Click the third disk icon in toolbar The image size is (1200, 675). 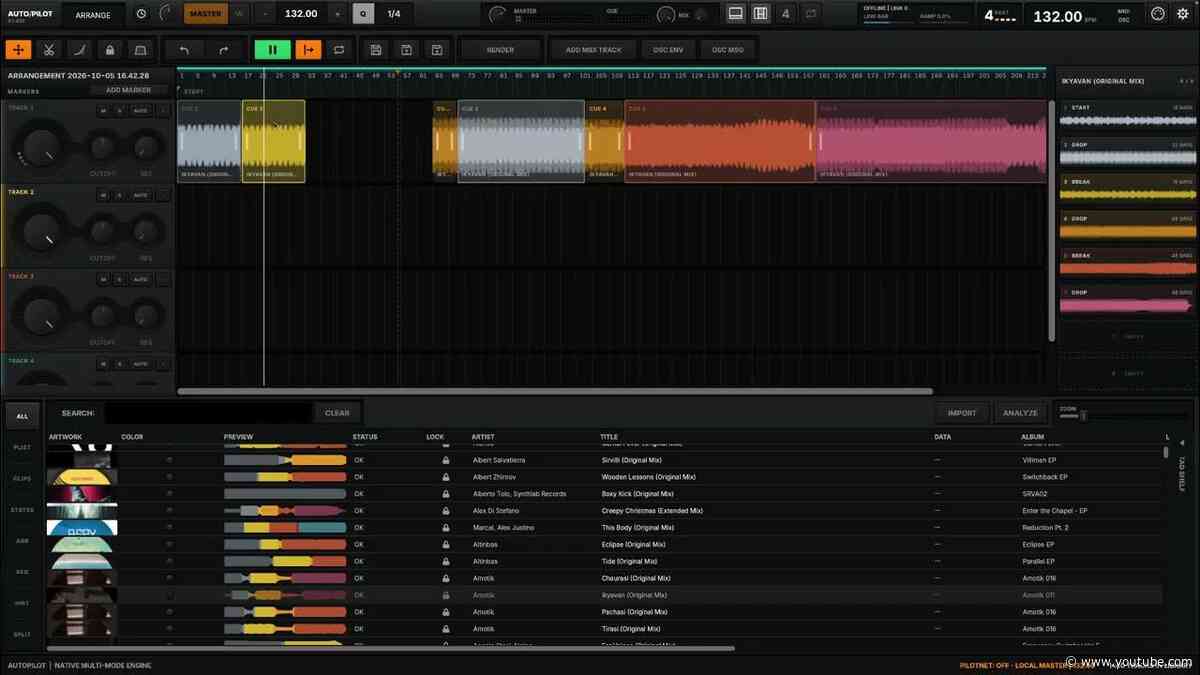[x=437, y=50]
